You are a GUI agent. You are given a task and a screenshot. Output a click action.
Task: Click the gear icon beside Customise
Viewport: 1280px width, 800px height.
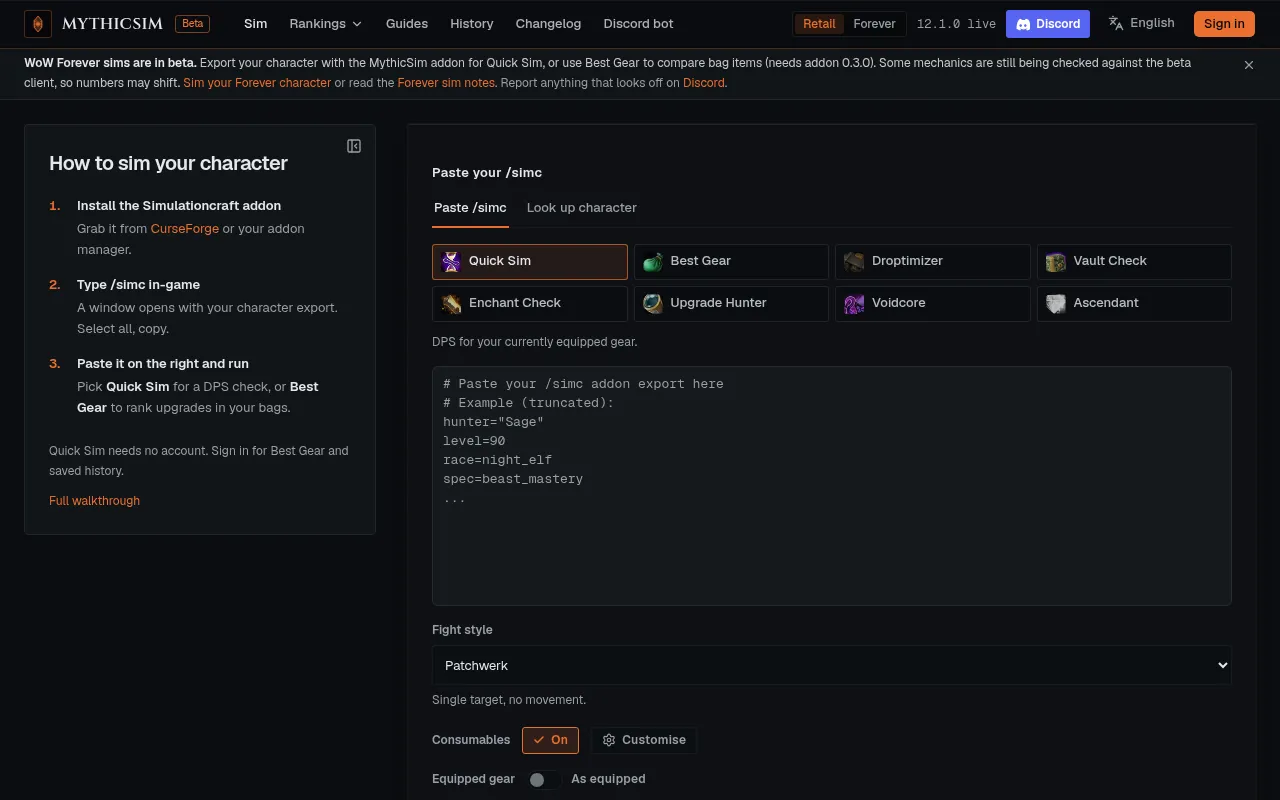[609, 740]
